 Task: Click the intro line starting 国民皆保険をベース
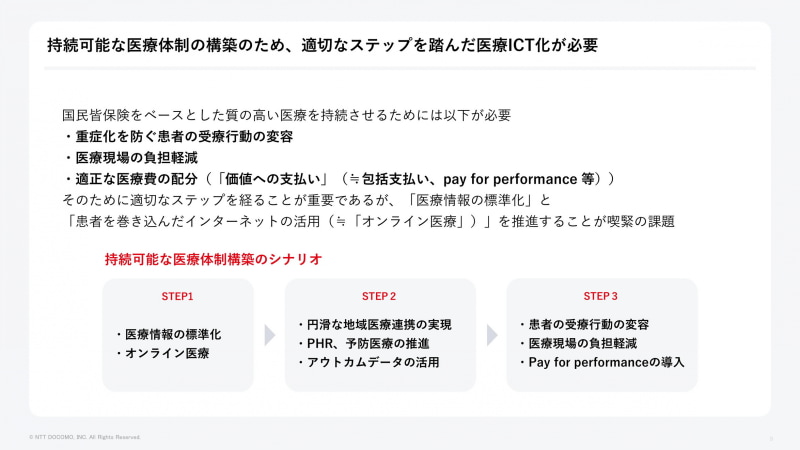(287, 116)
